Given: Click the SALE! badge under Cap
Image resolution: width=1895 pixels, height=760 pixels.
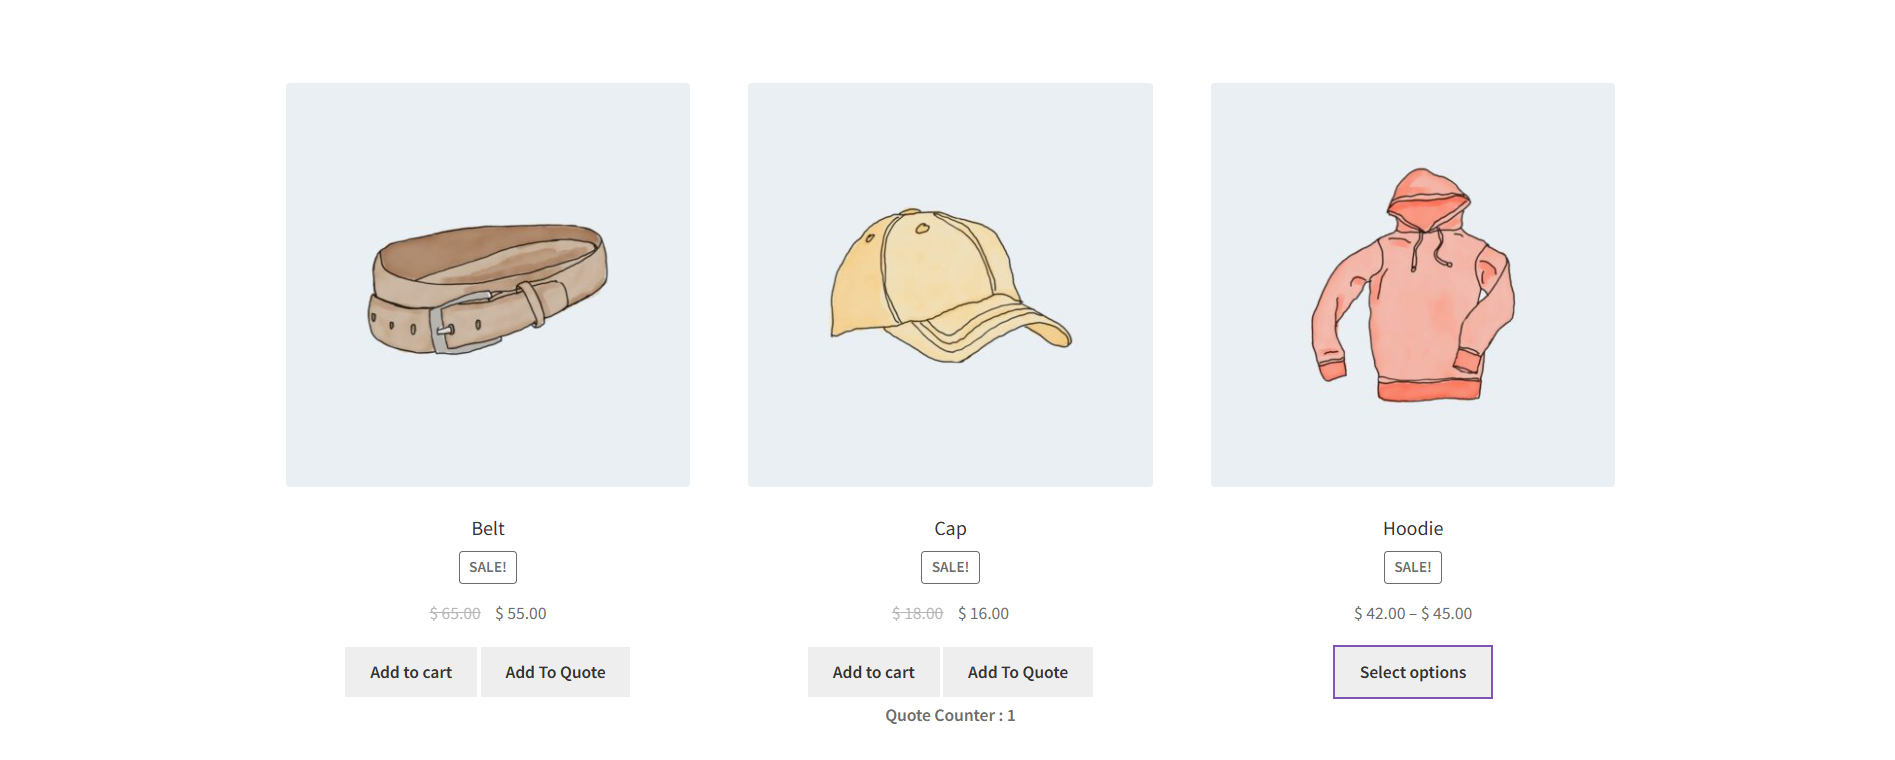Looking at the screenshot, I should pyautogui.click(x=950, y=567).
